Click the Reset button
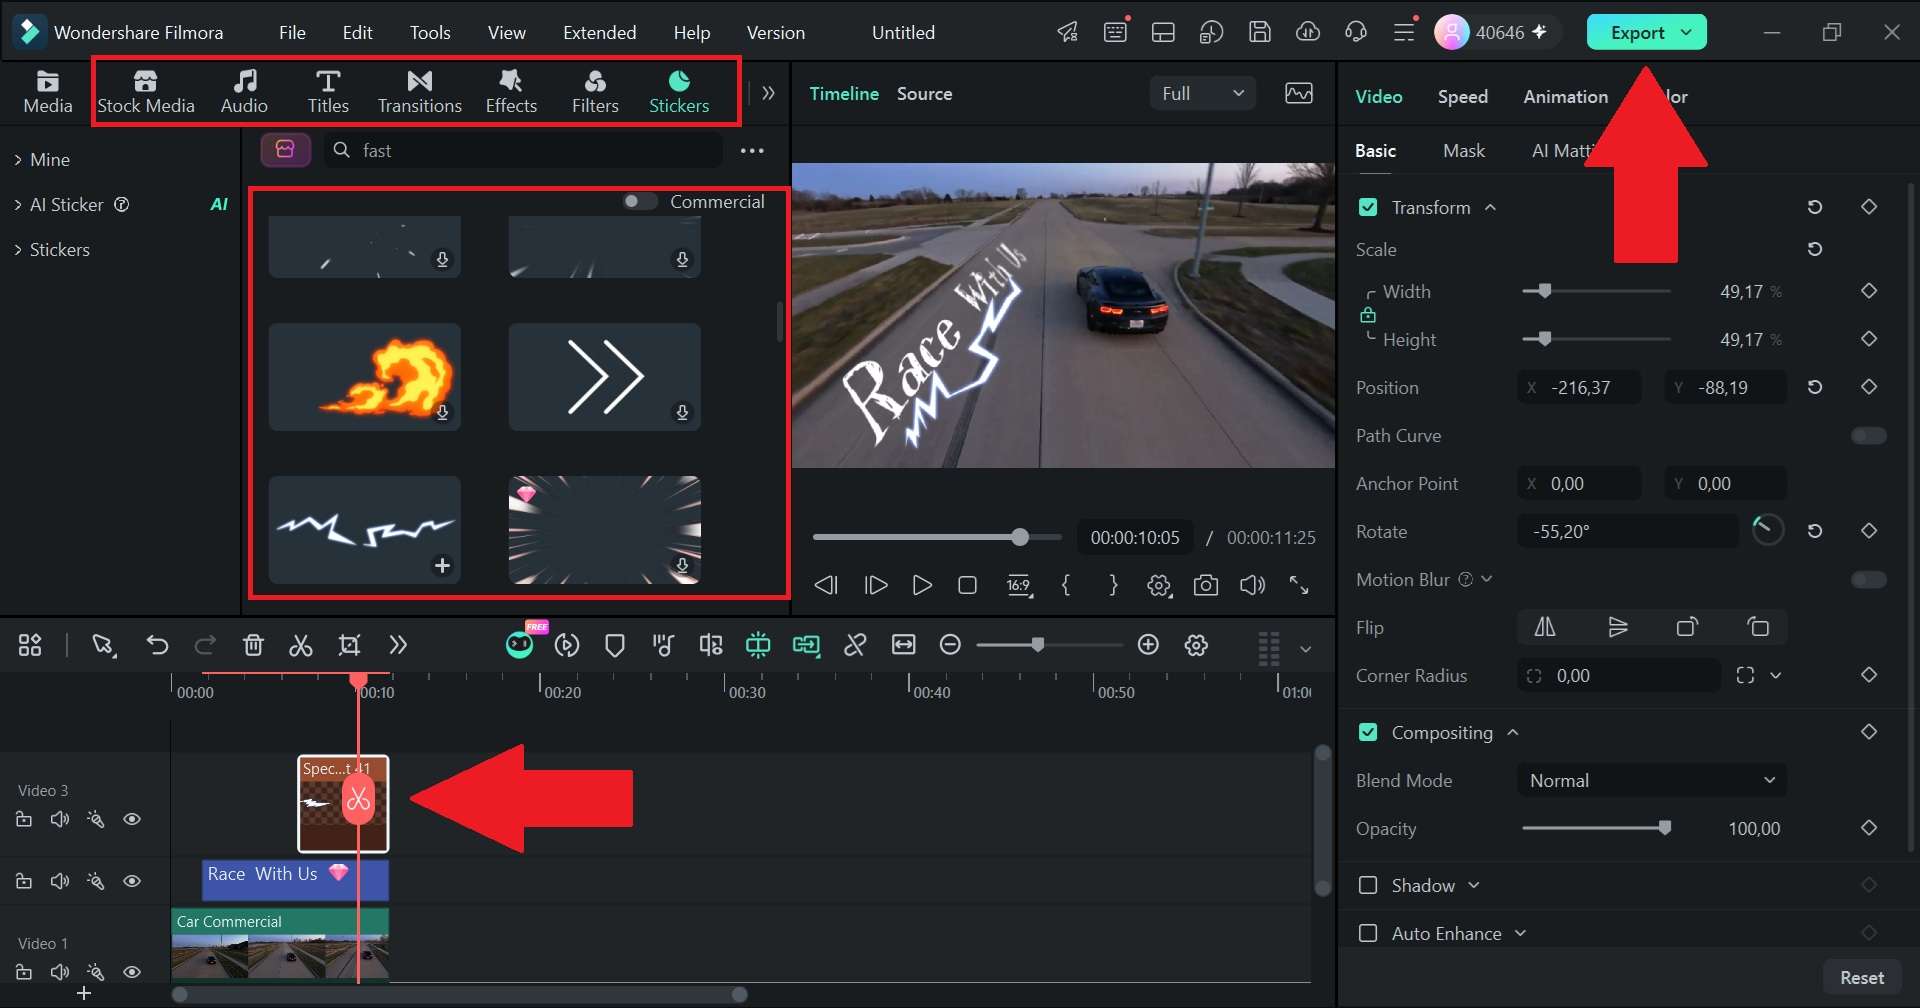1920x1008 pixels. tap(1862, 977)
